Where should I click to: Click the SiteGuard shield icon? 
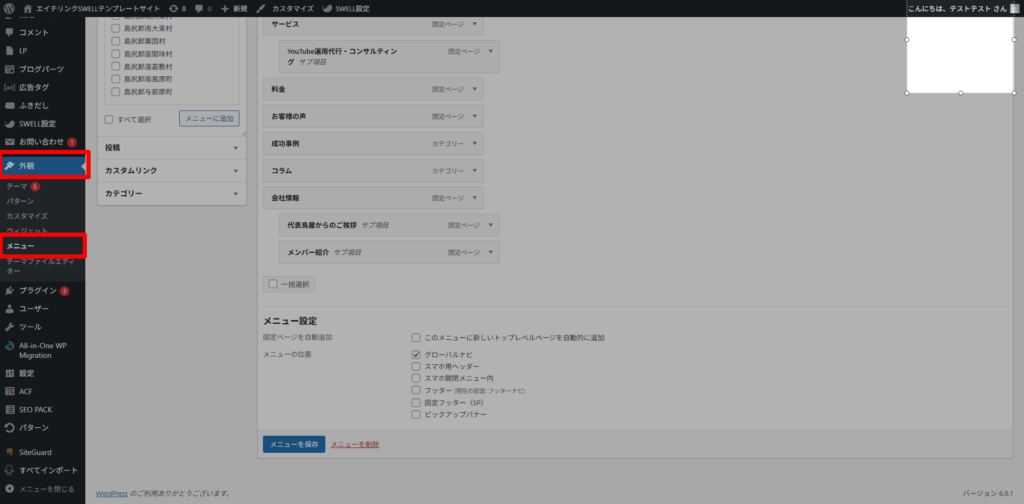[x=9, y=452]
